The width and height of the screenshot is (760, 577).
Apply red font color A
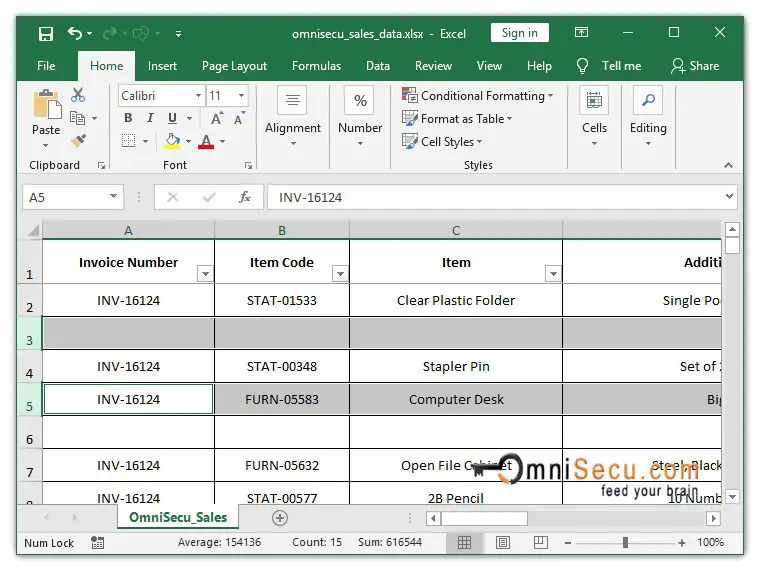click(206, 142)
